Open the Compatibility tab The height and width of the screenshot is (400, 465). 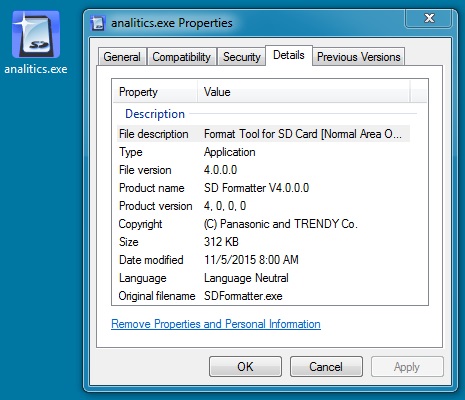click(x=181, y=57)
